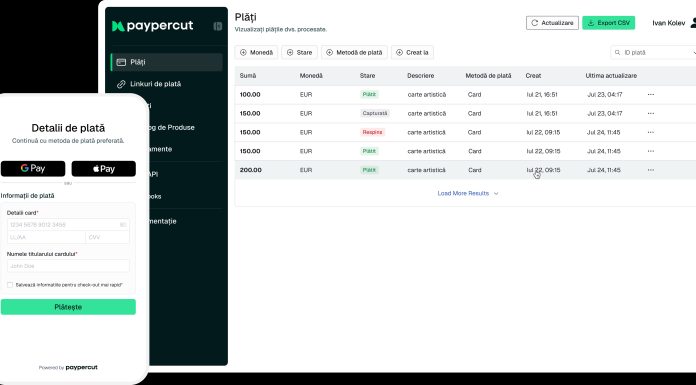The width and height of the screenshot is (696, 385).
Task: Click the Plătit status badge in the 100.00 row
Action: coord(369,95)
